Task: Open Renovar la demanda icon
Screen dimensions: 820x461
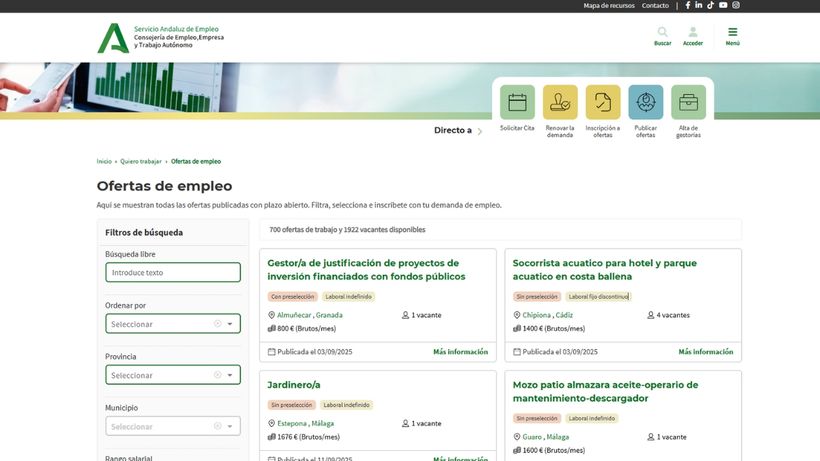Action: pyautogui.click(x=560, y=102)
